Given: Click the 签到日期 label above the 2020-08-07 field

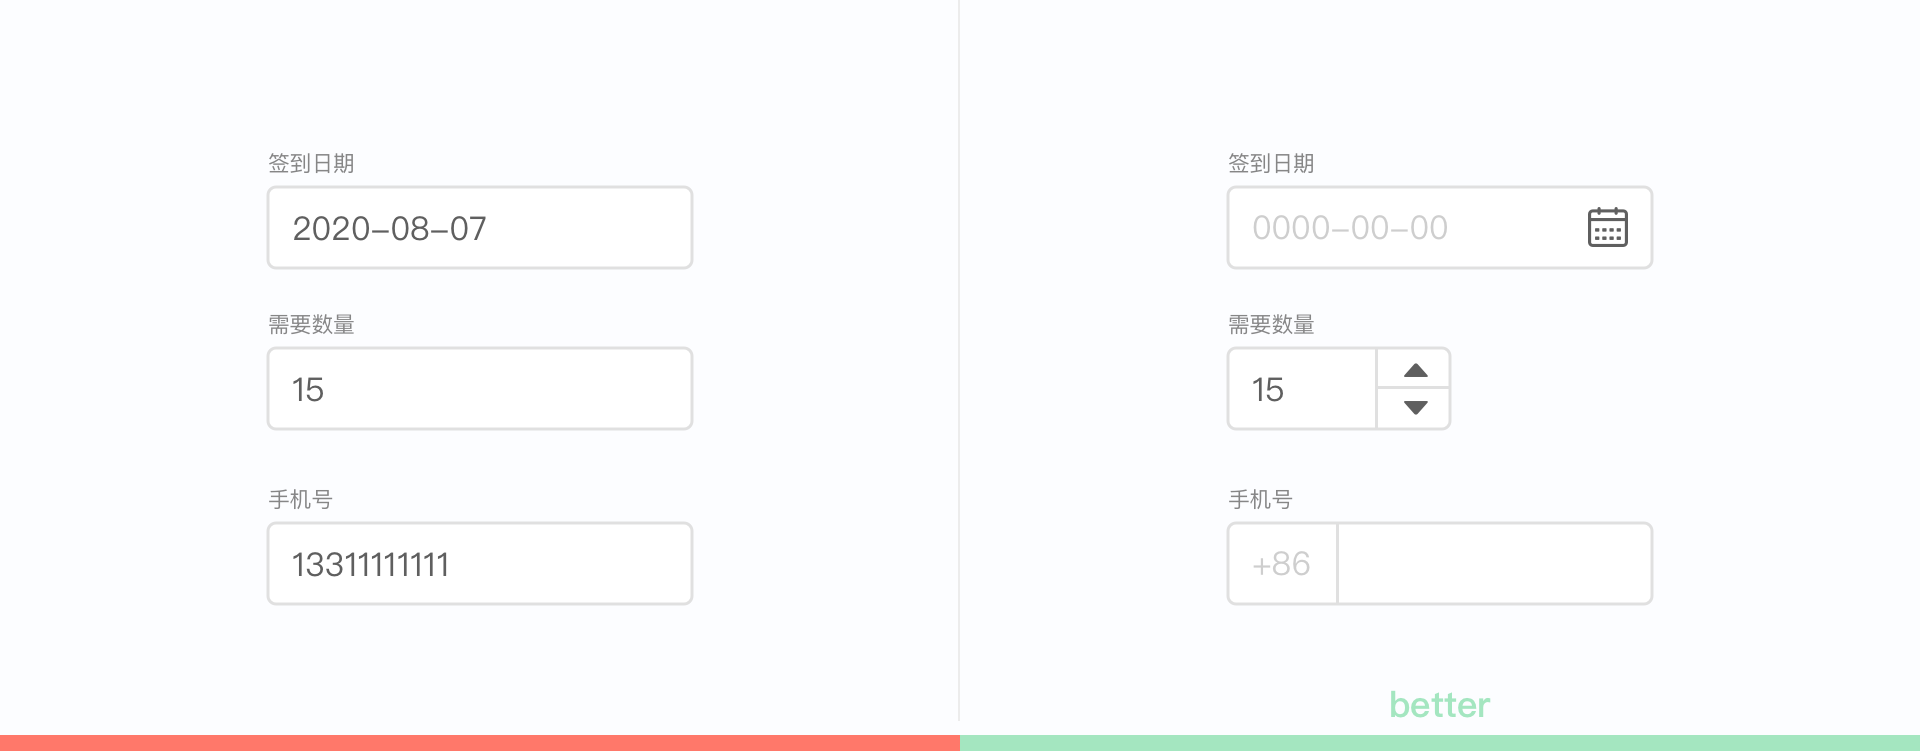Looking at the screenshot, I should pyautogui.click(x=311, y=163).
